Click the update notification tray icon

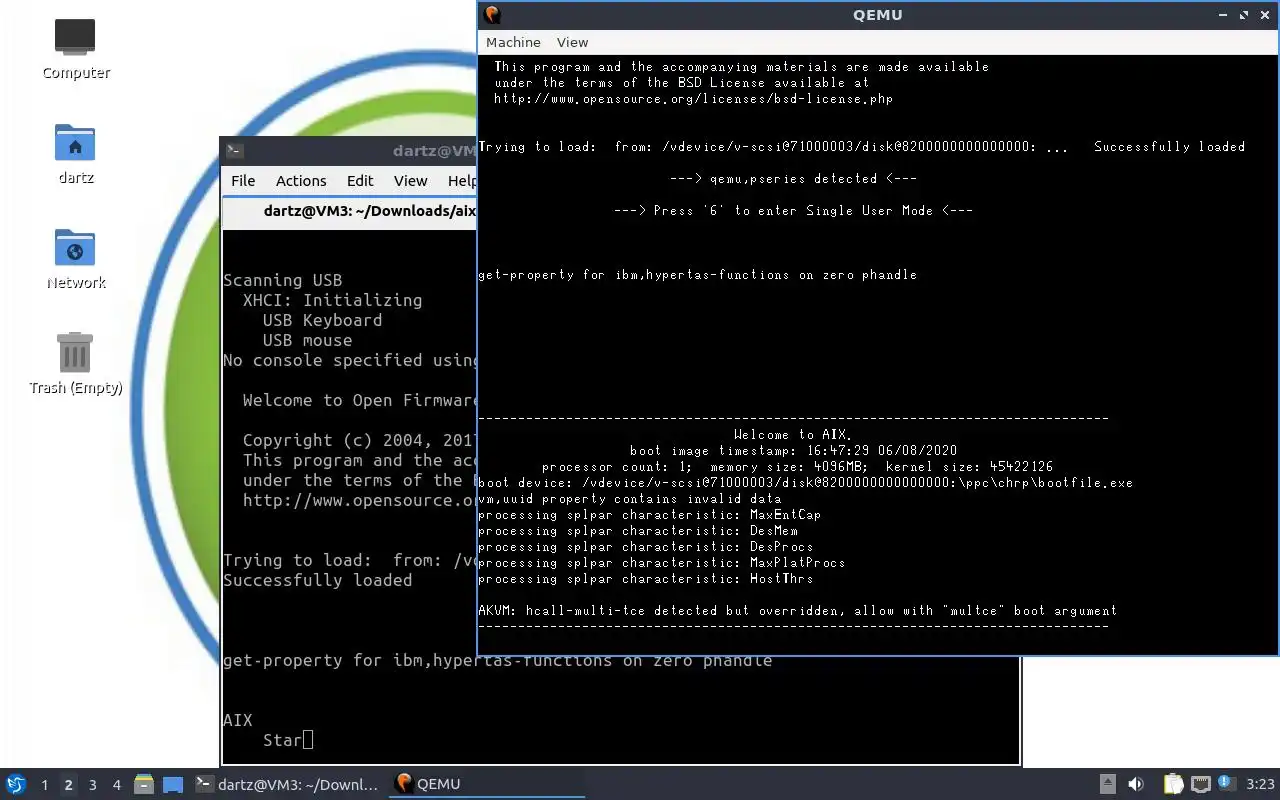pos(1228,783)
